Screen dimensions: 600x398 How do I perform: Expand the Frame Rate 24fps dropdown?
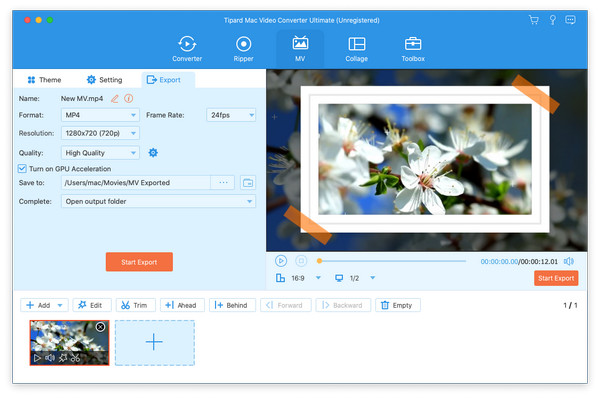click(231, 115)
